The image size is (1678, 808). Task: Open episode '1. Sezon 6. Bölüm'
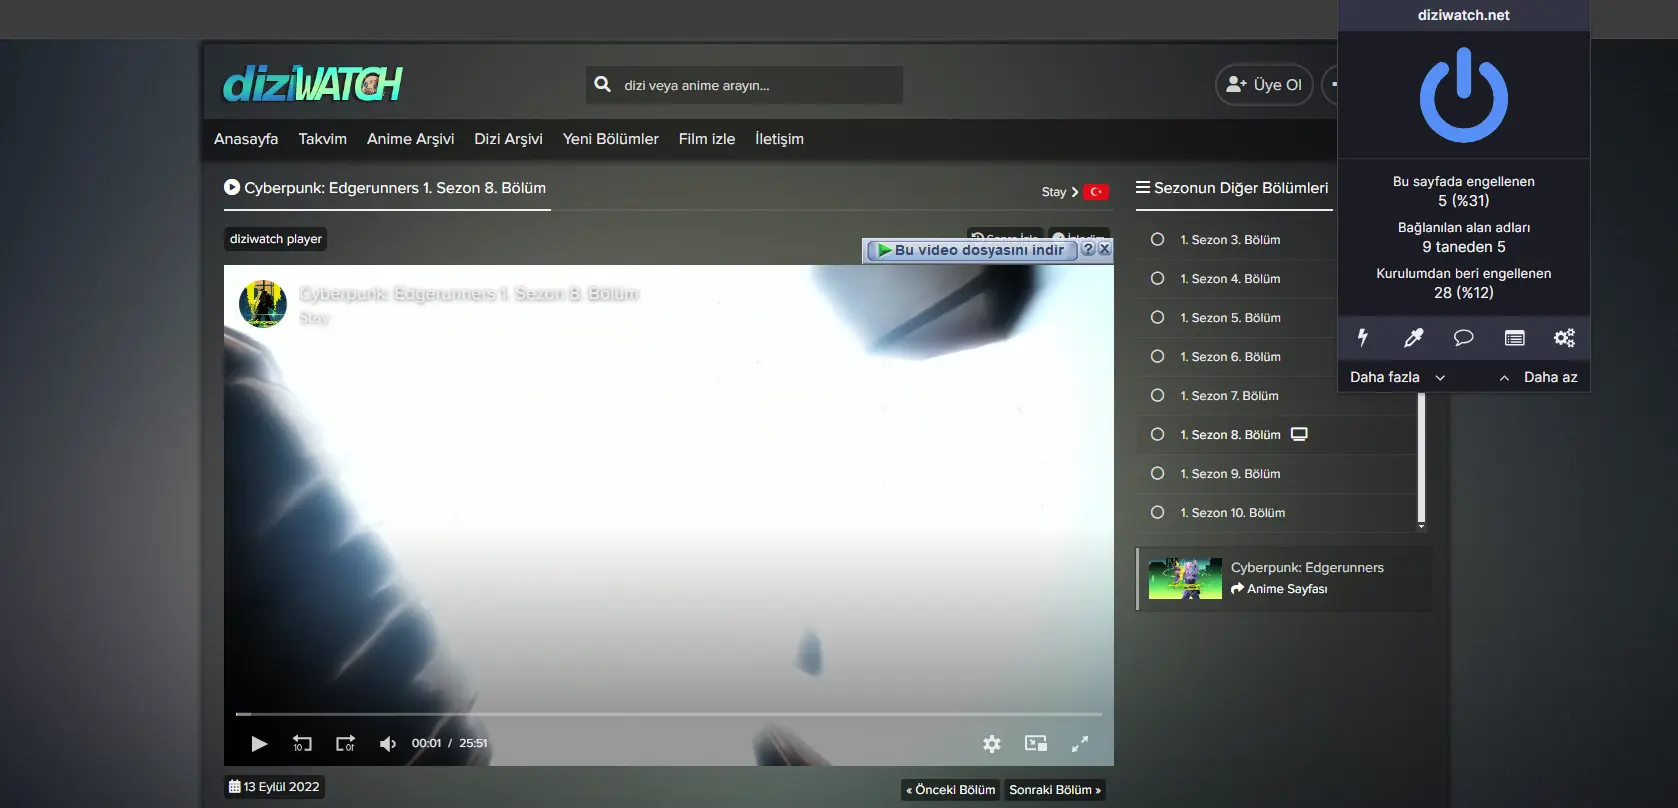point(1230,357)
